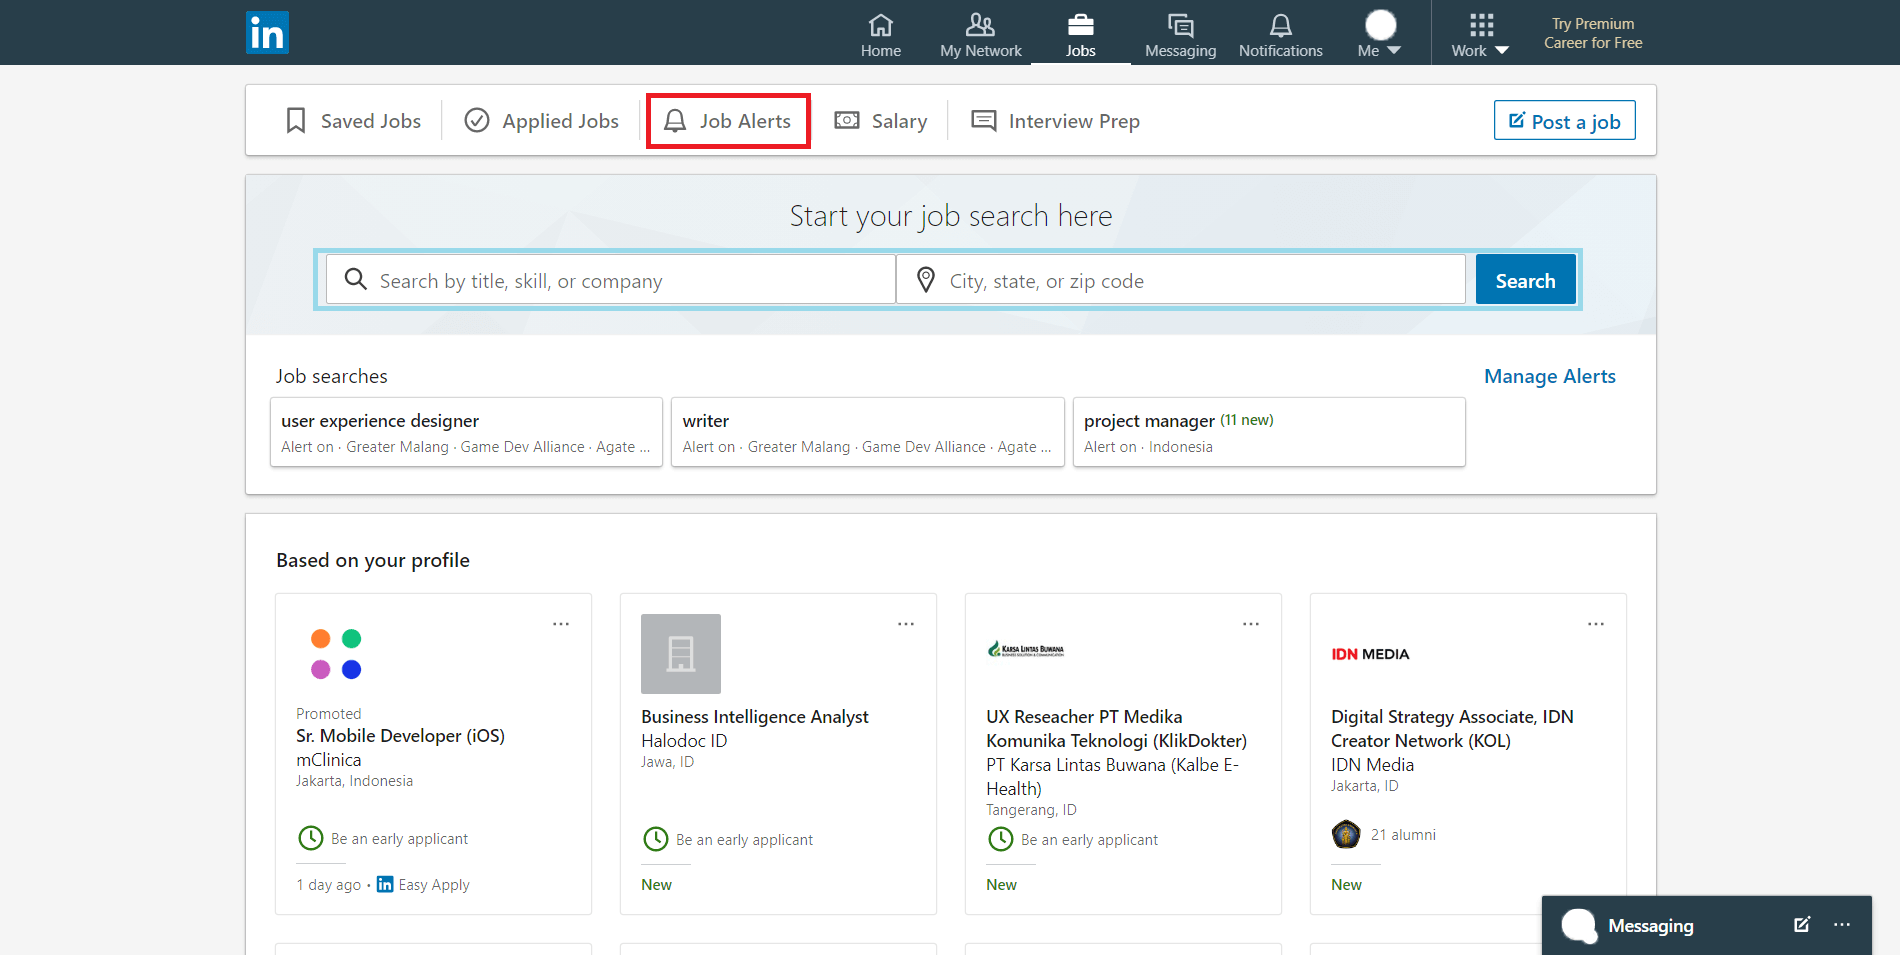The height and width of the screenshot is (955, 1900).
Task: Click the Post a job button
Action: 1564,121
